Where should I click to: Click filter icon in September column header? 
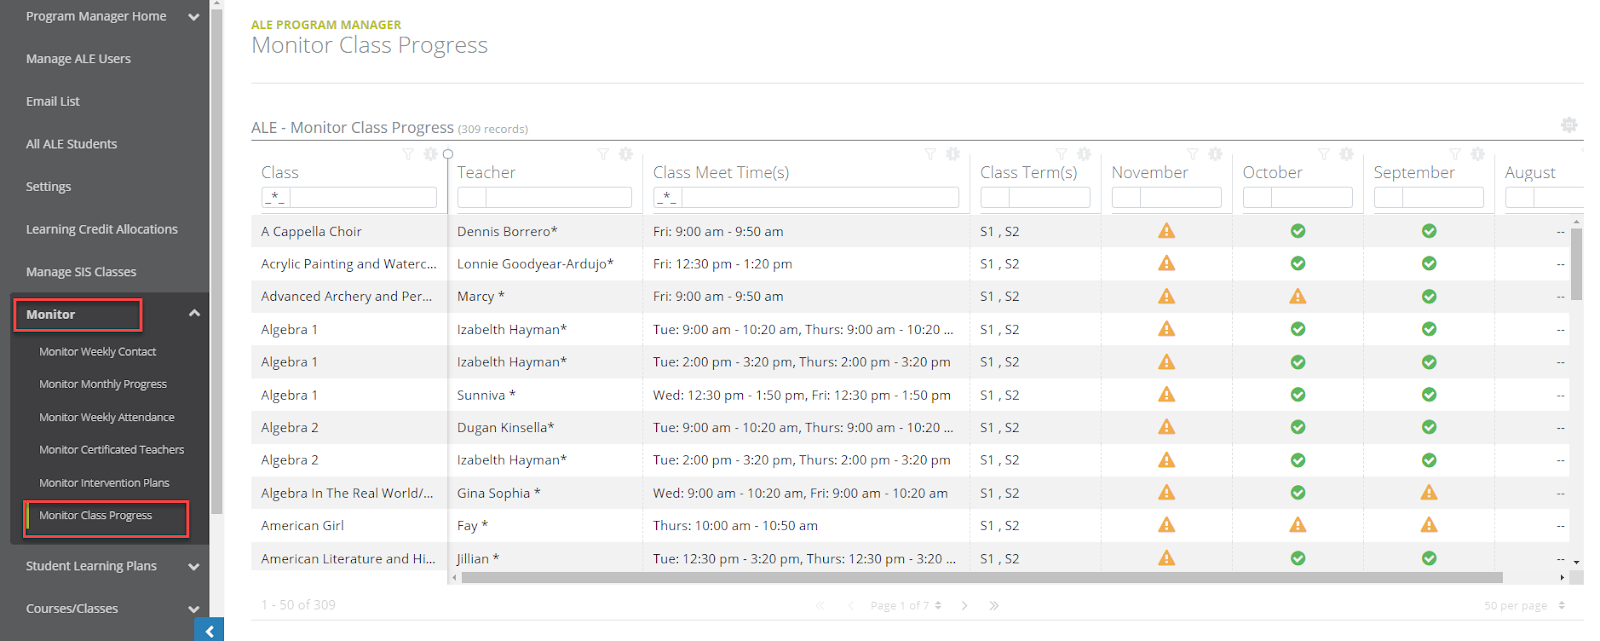pos(1455,154)
